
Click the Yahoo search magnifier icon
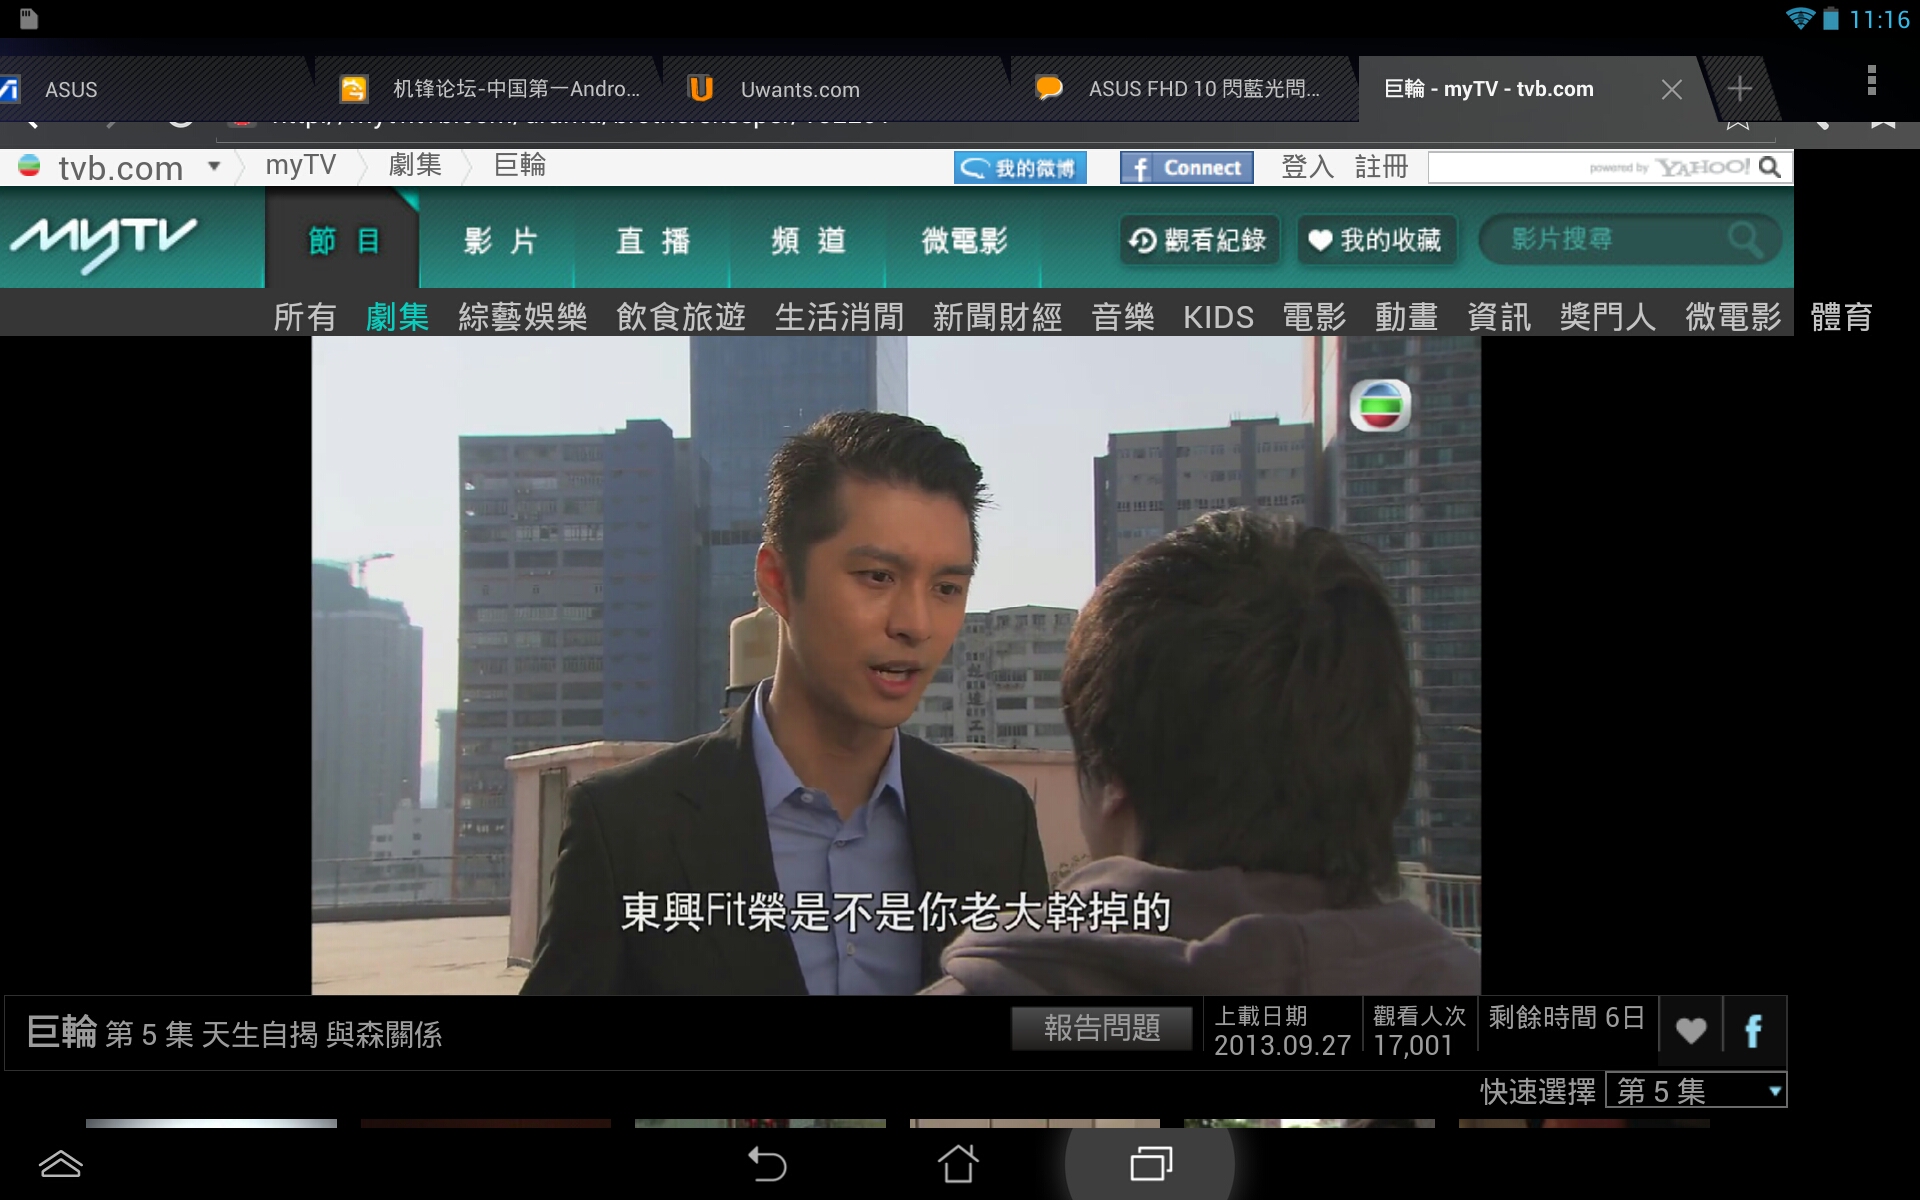1770,168
